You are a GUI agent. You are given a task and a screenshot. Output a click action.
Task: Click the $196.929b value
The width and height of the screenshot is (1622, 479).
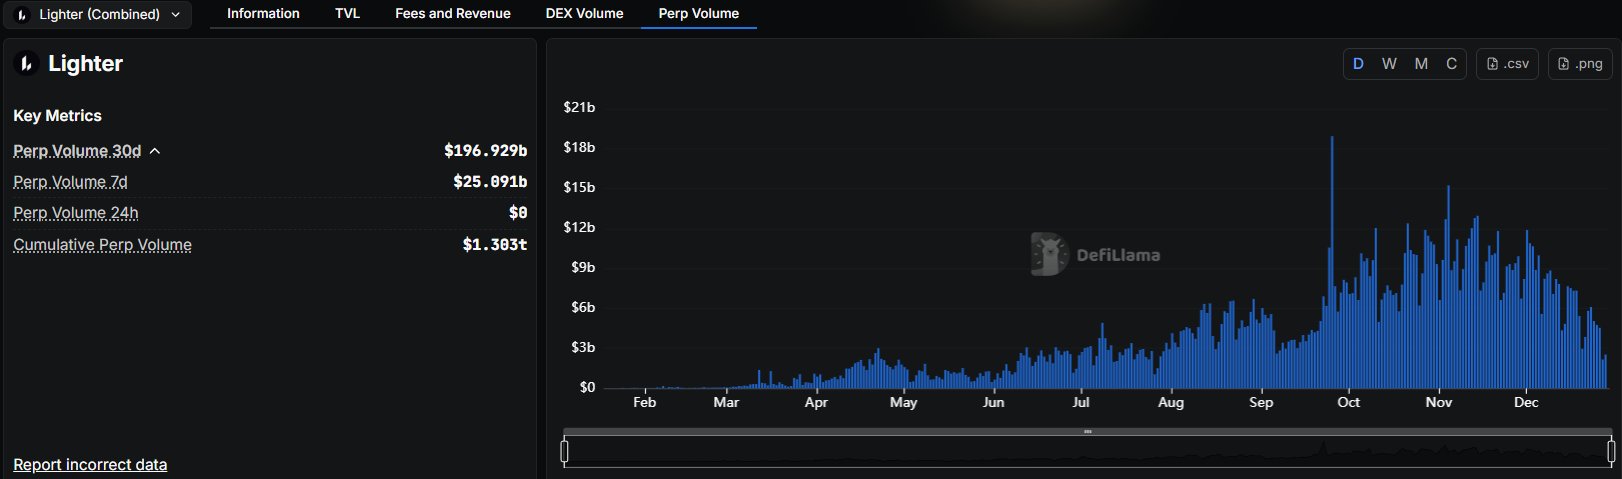485,151
